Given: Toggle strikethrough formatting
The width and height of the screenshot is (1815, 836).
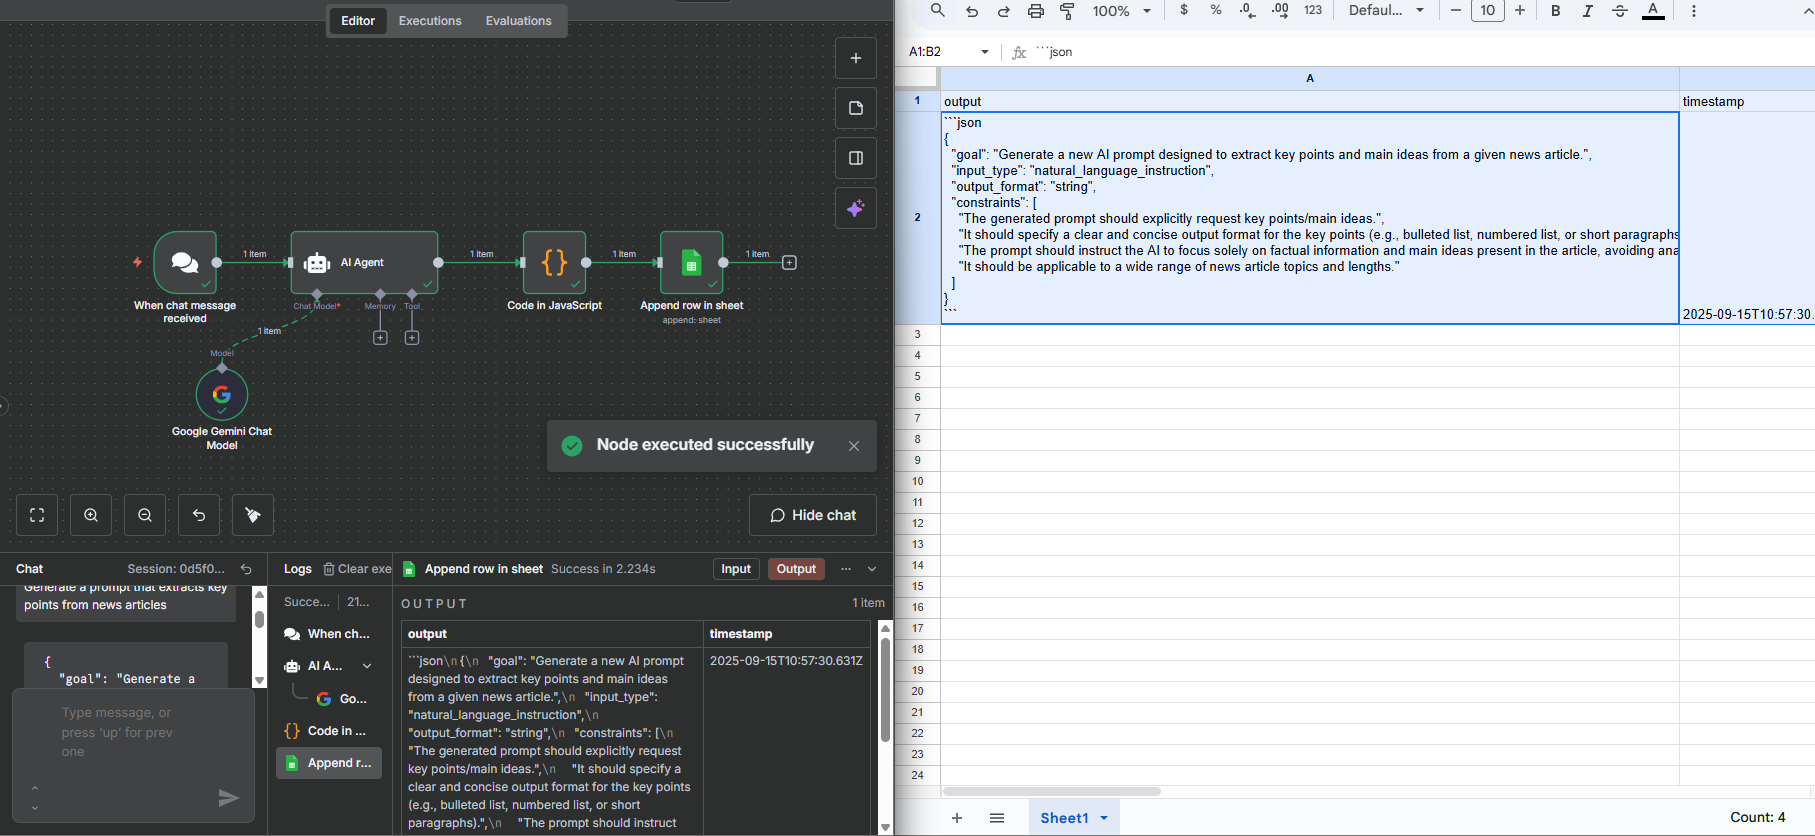Looking at the screenshot, I should tap(1620, 11).
